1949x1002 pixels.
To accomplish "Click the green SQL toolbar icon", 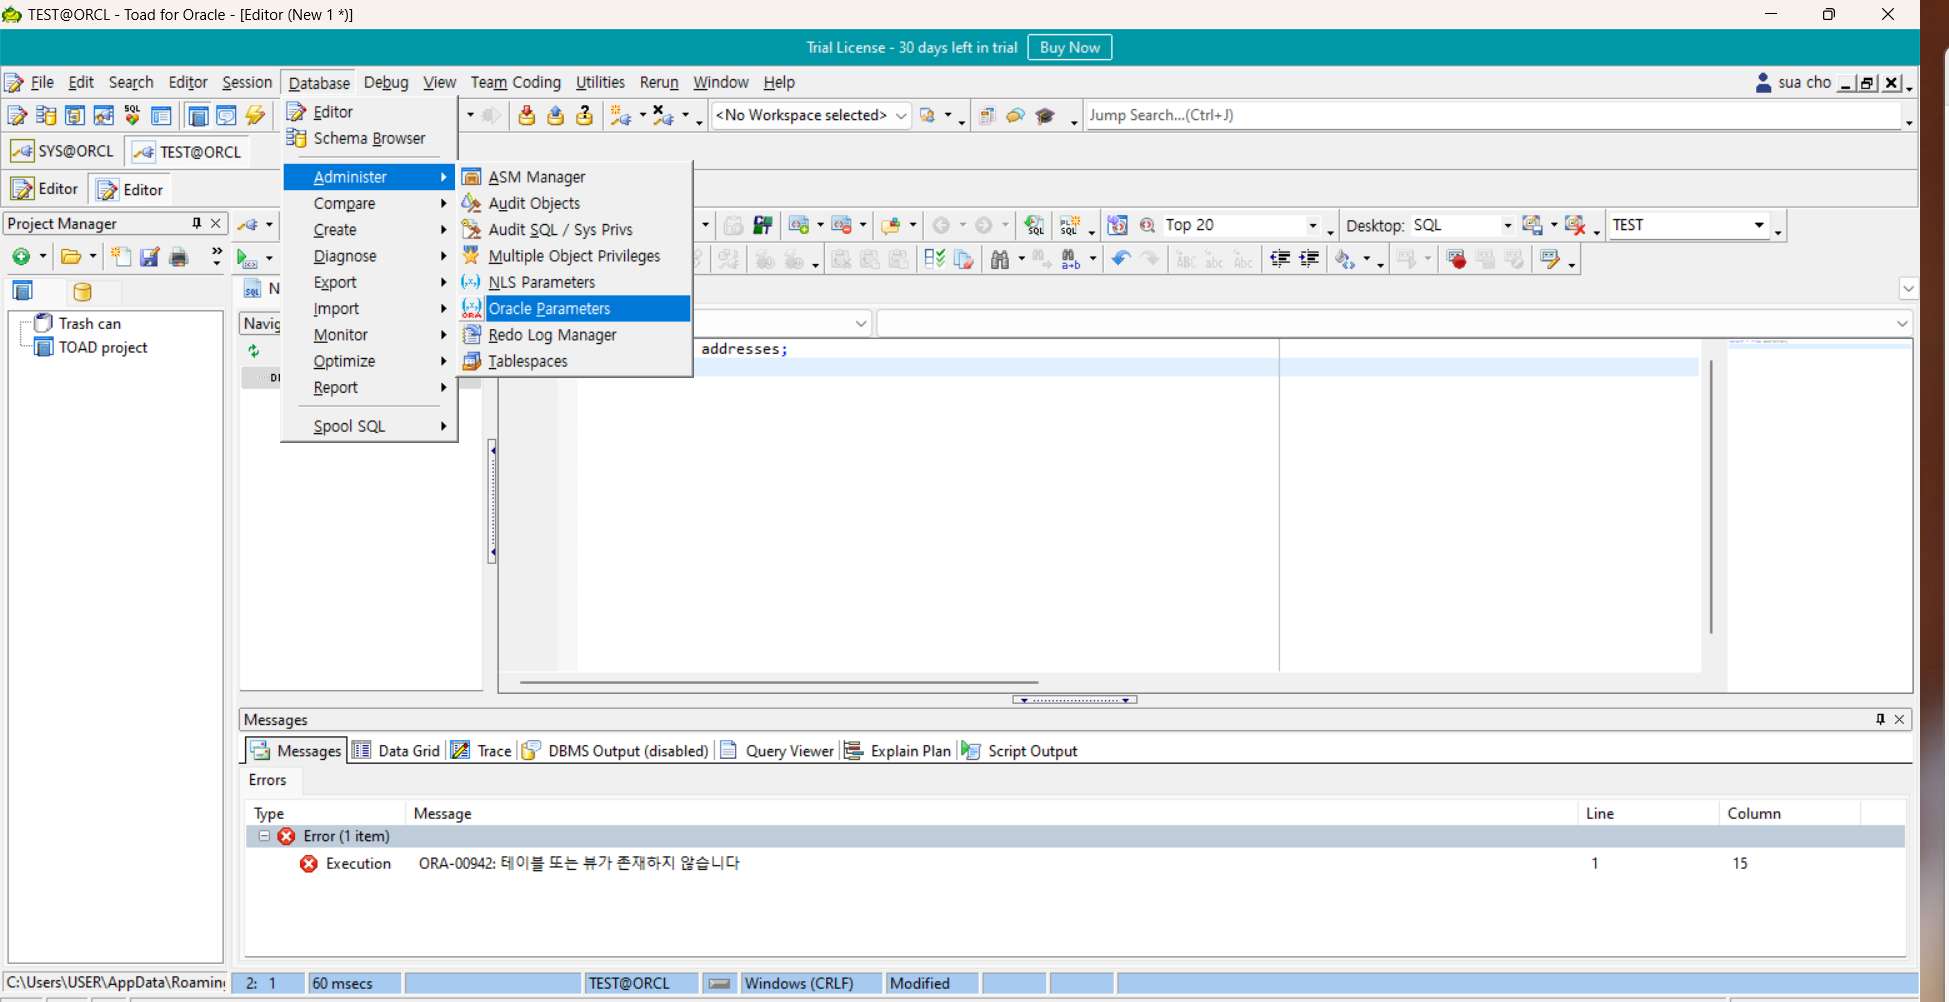I will point(1035,226).
